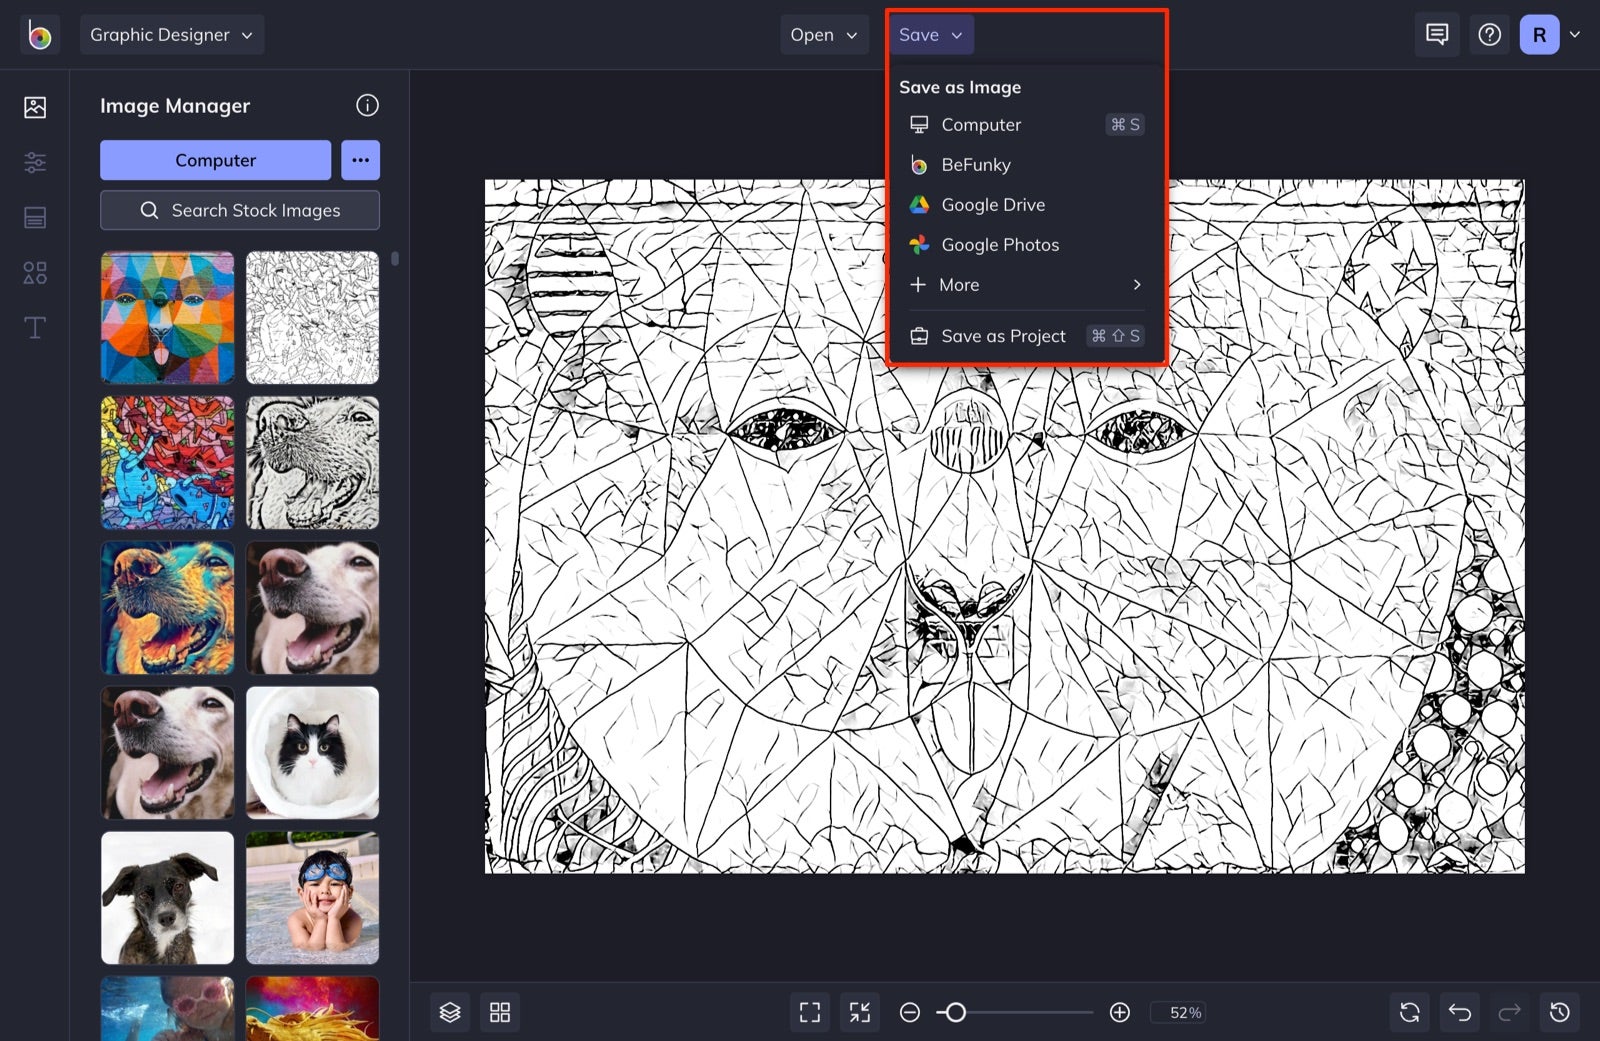The height and width of the screenshot is (1041, 1600).
Task: Open the Graphics shapes panel
Action: coord(35,271)
